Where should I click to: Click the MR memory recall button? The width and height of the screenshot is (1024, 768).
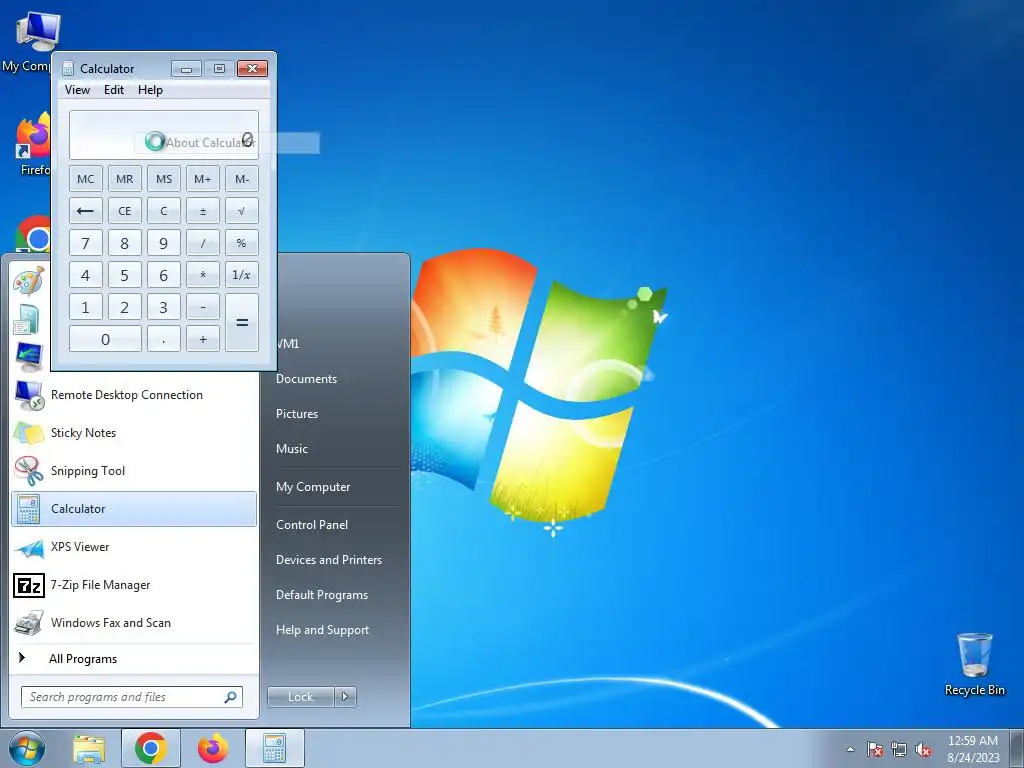[x=125, y=179]
